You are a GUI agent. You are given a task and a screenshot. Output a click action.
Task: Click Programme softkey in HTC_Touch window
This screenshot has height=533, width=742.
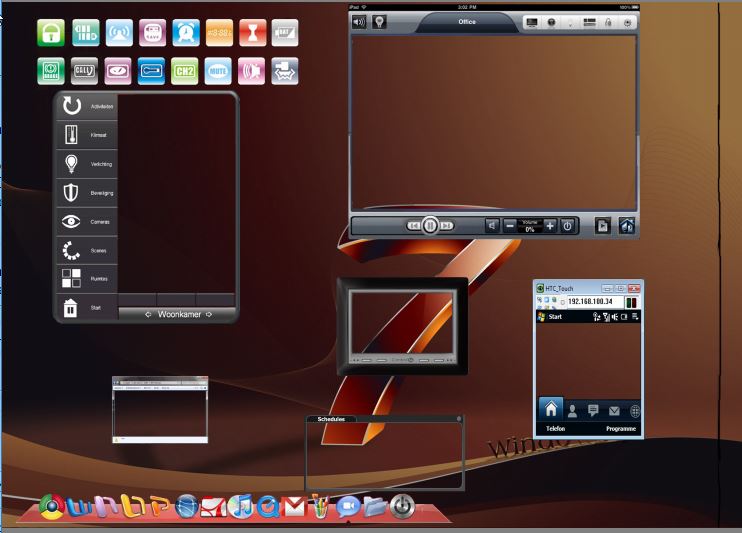(x=621, y=428)
